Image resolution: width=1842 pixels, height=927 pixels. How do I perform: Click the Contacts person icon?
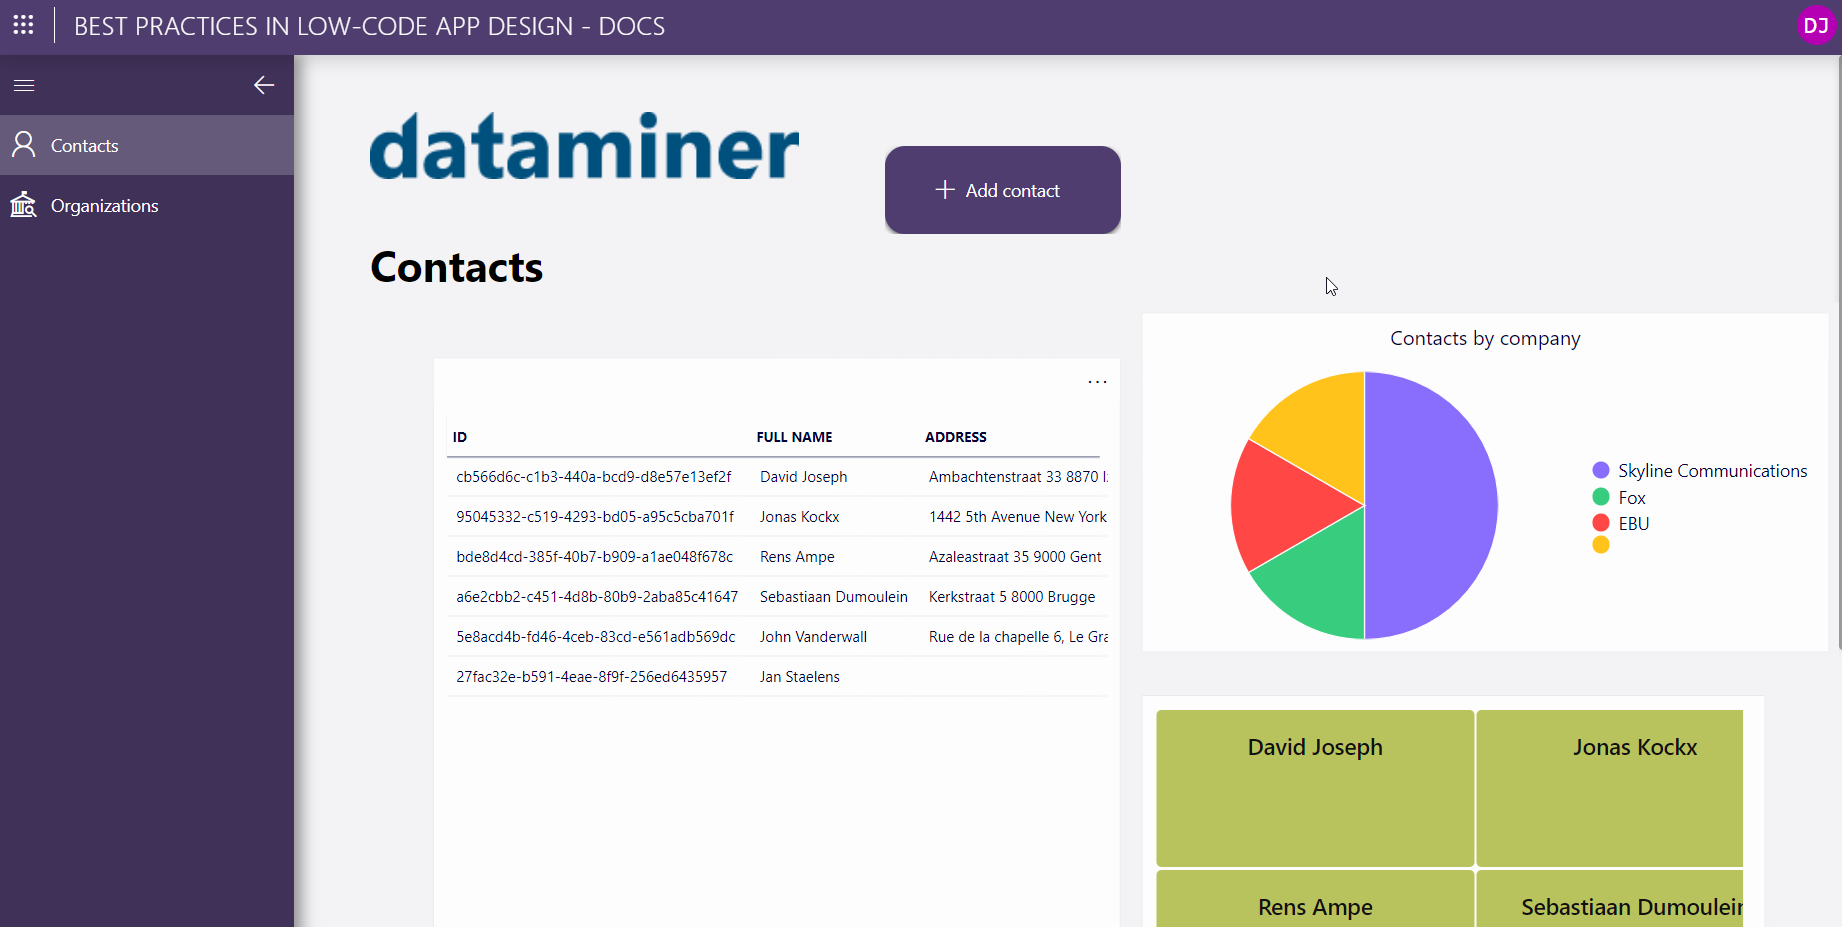pyautogui.click(x=24, y=145)
